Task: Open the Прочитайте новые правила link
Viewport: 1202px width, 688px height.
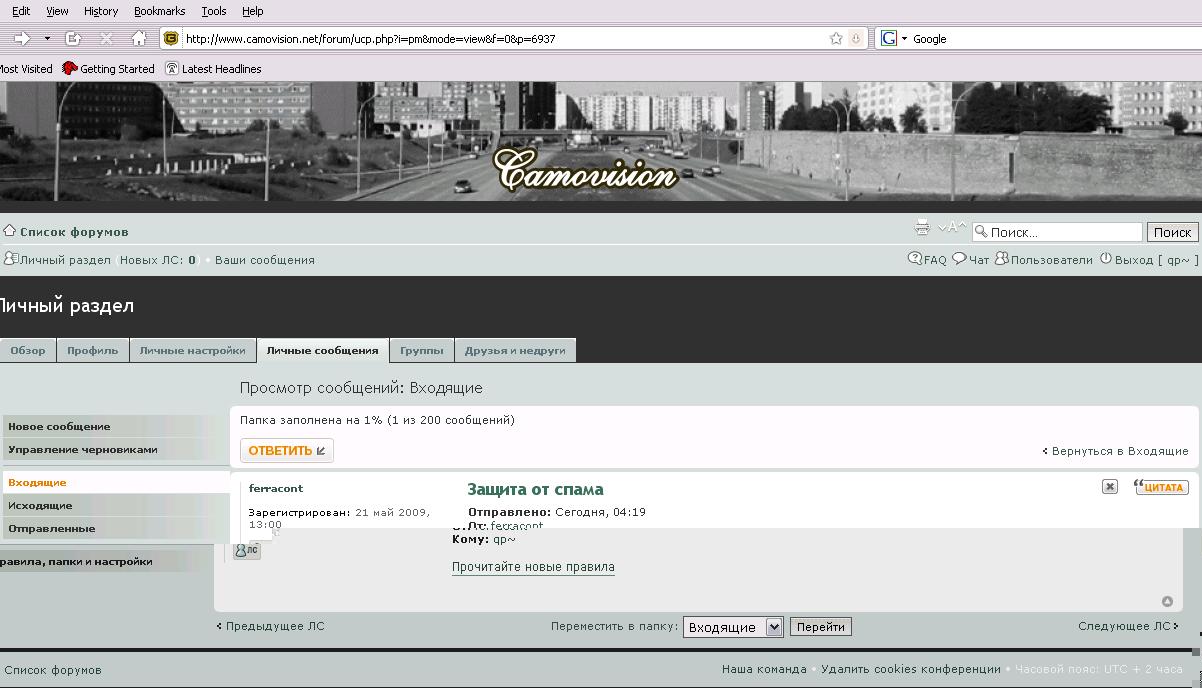Action: 533,567
